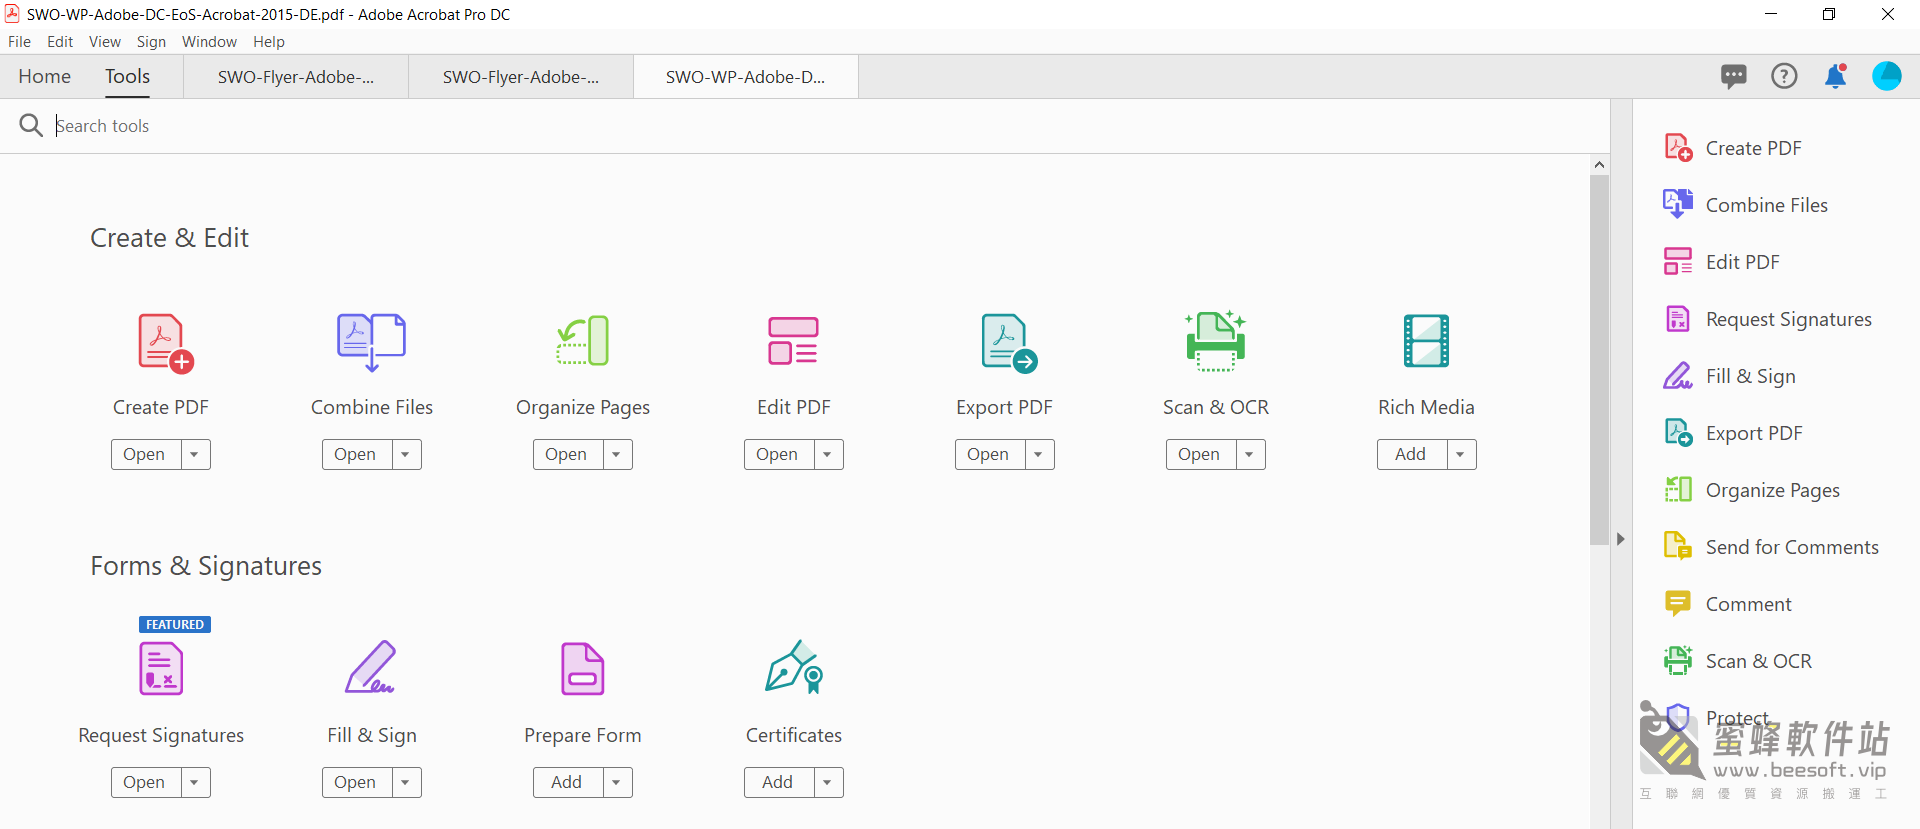
Task: Expand the dropdown arrow next to Export PDF Open
Action: [x=1039, y=454]
